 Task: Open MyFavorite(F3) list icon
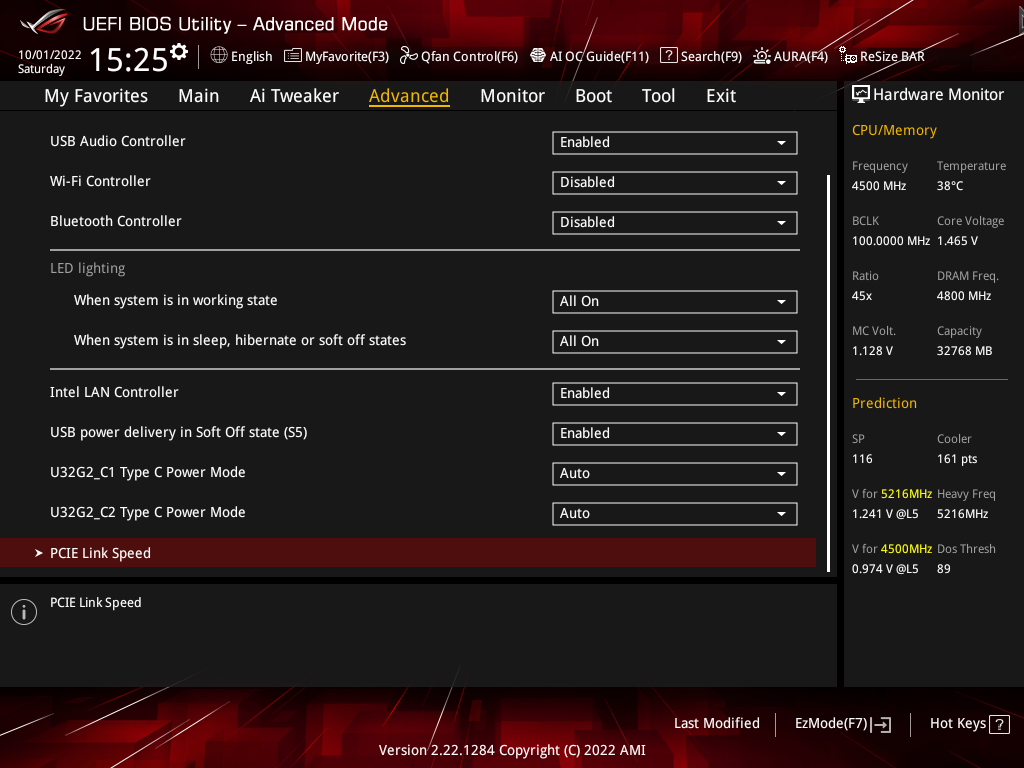tap(293, 56)
